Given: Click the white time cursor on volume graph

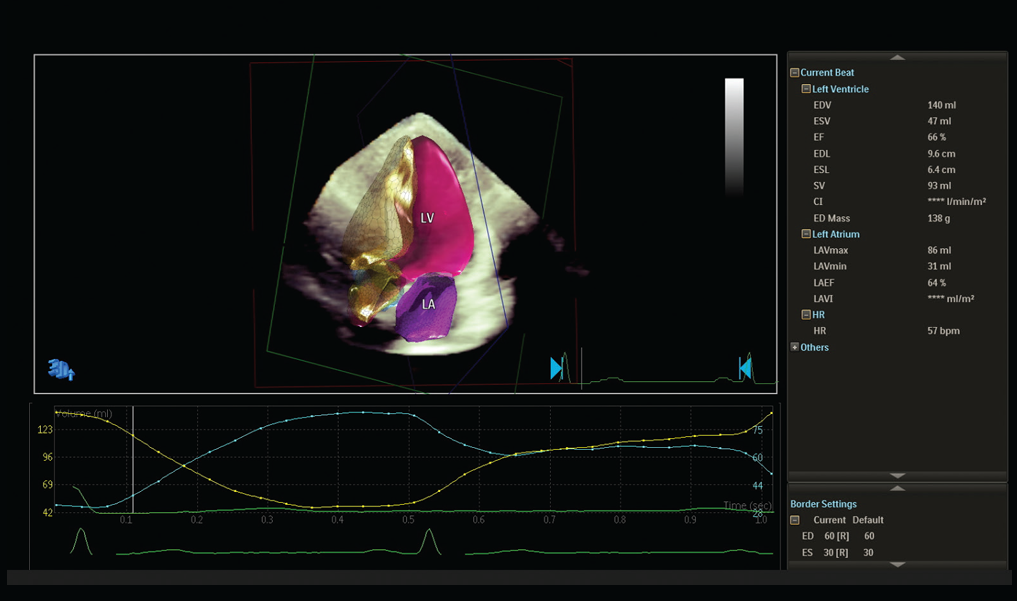Looking at the screenshot, I should click(x=133, y=460).
